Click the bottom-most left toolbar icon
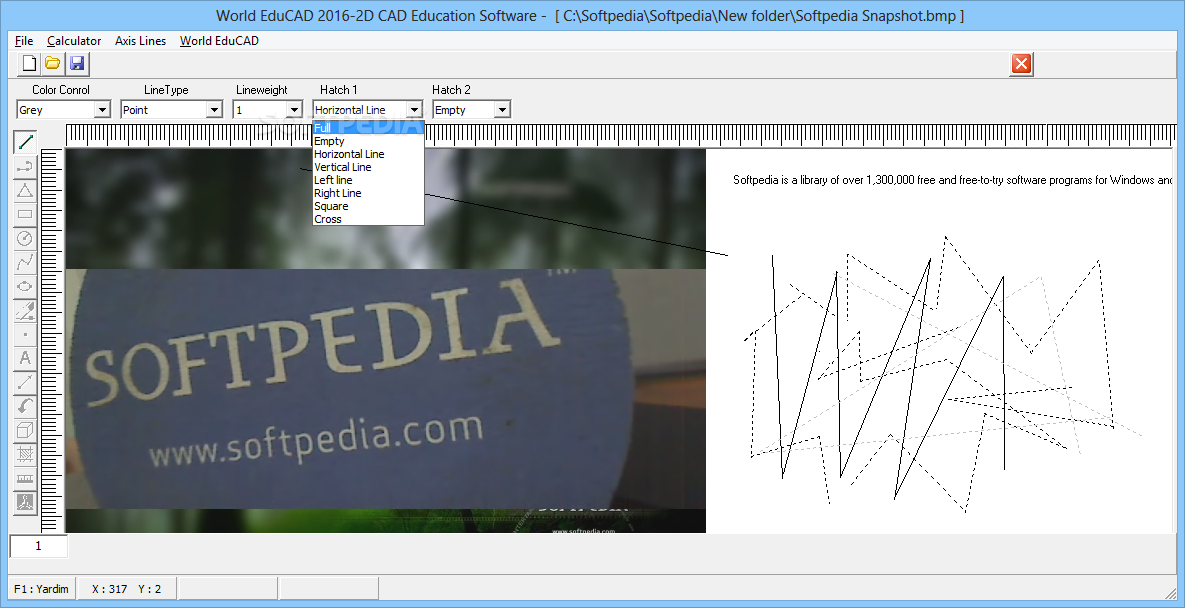This screenshot has width=1185, height=608. tap(25, 503)
